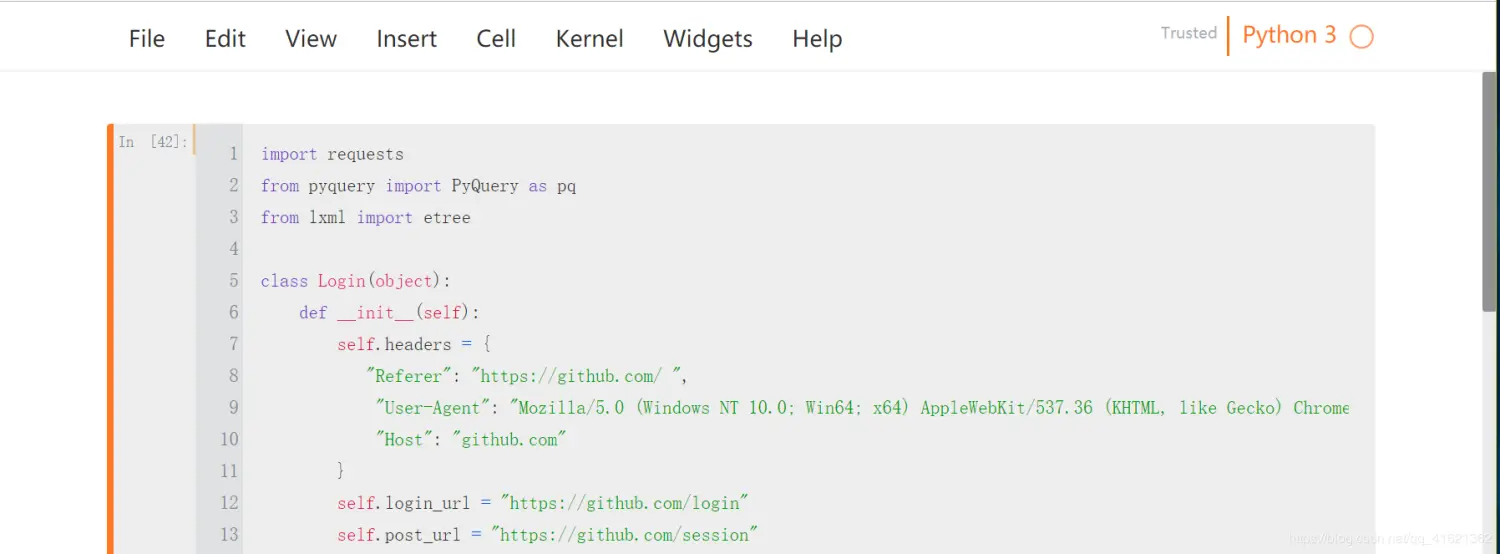Viewport: 1500px width, 554px height.
Task: Click line number 1 in gutter
Action: point(233,154)
